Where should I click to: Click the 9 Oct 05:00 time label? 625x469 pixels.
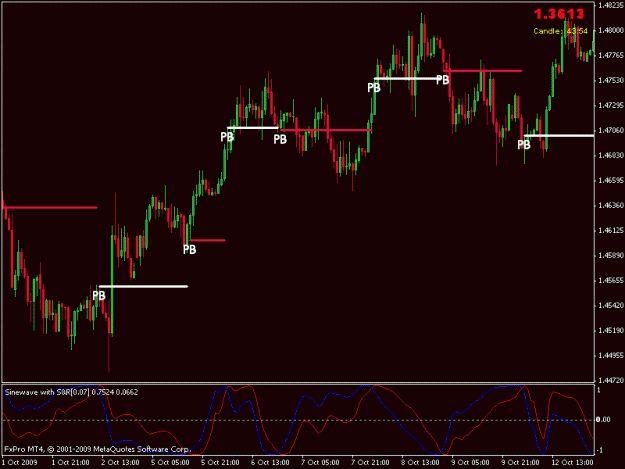pos(470,463)
